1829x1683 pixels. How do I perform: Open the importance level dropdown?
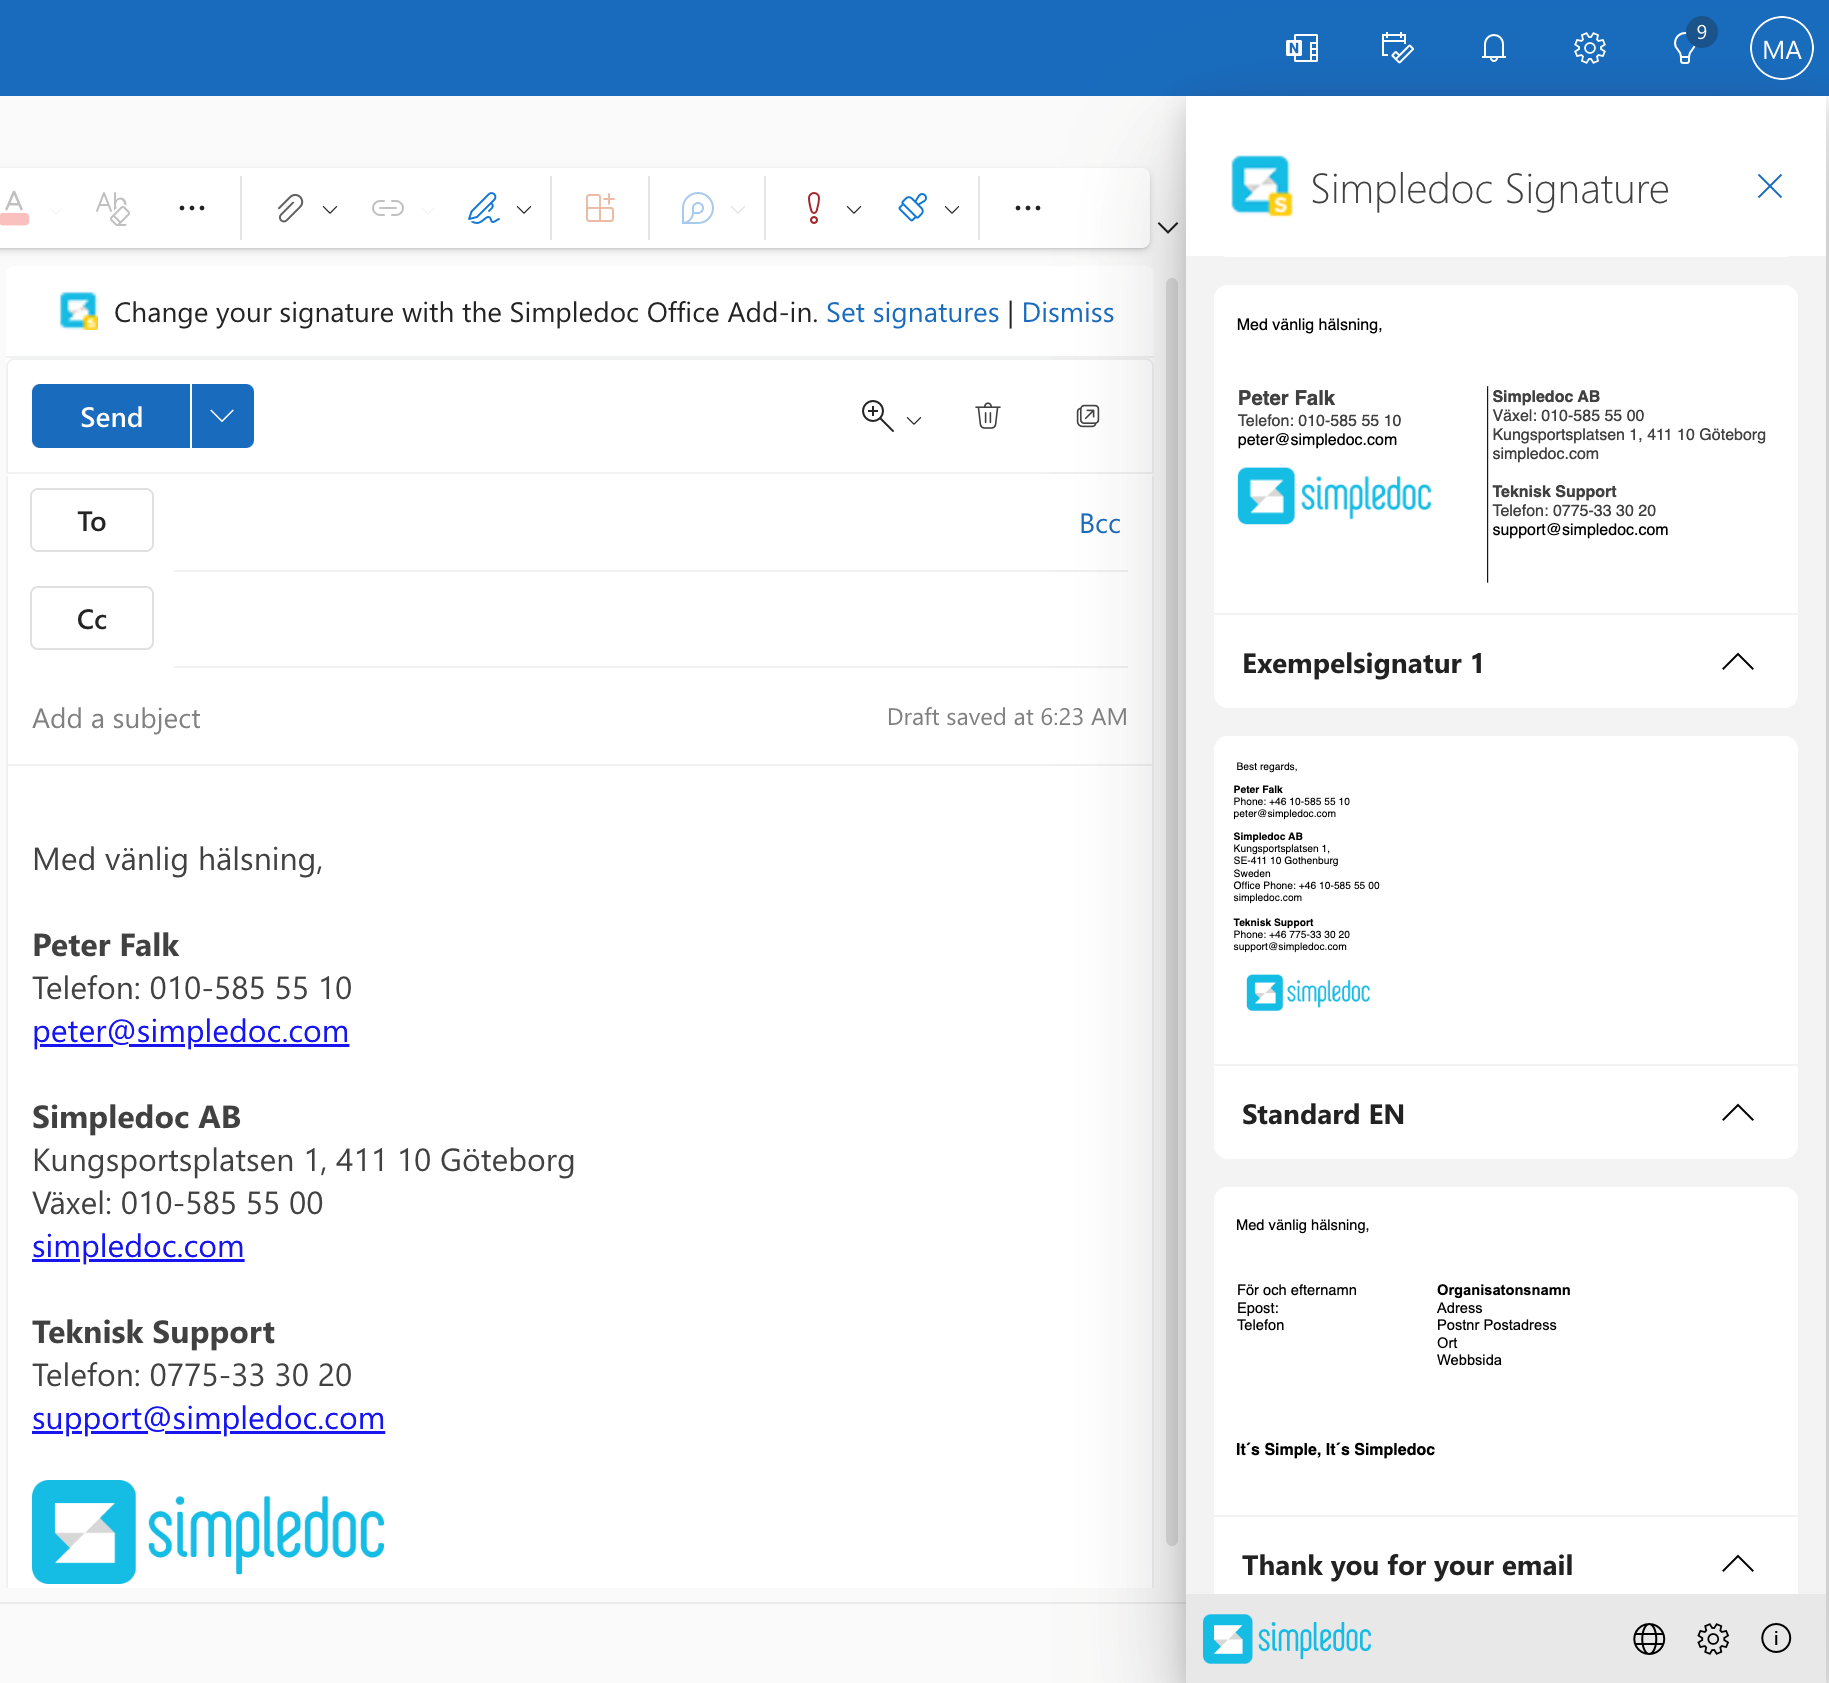click(853, 209)
